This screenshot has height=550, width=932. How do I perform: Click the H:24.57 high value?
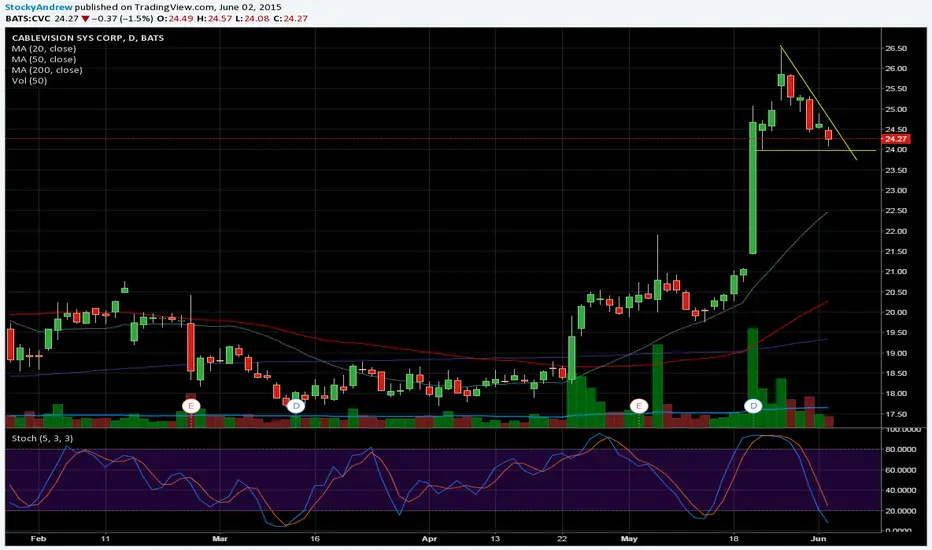(x=214, y=18)
